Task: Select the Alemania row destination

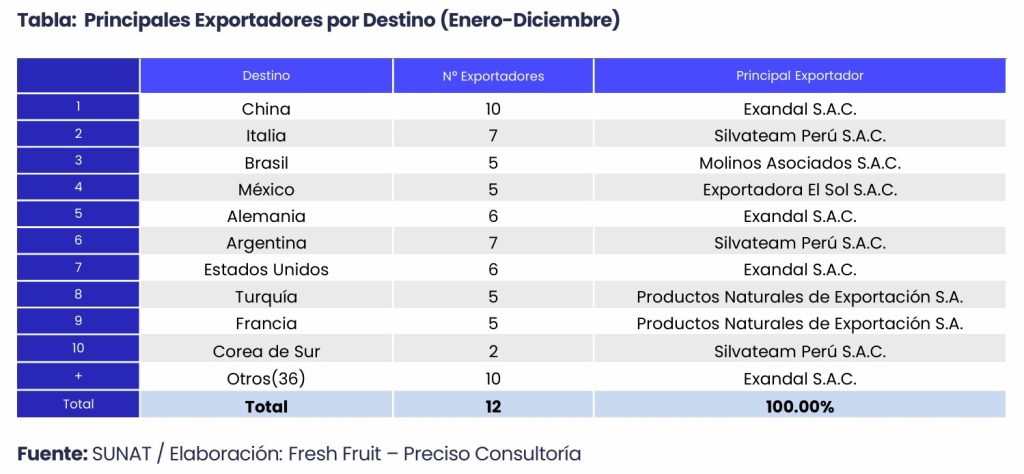Action: [266, 217]
